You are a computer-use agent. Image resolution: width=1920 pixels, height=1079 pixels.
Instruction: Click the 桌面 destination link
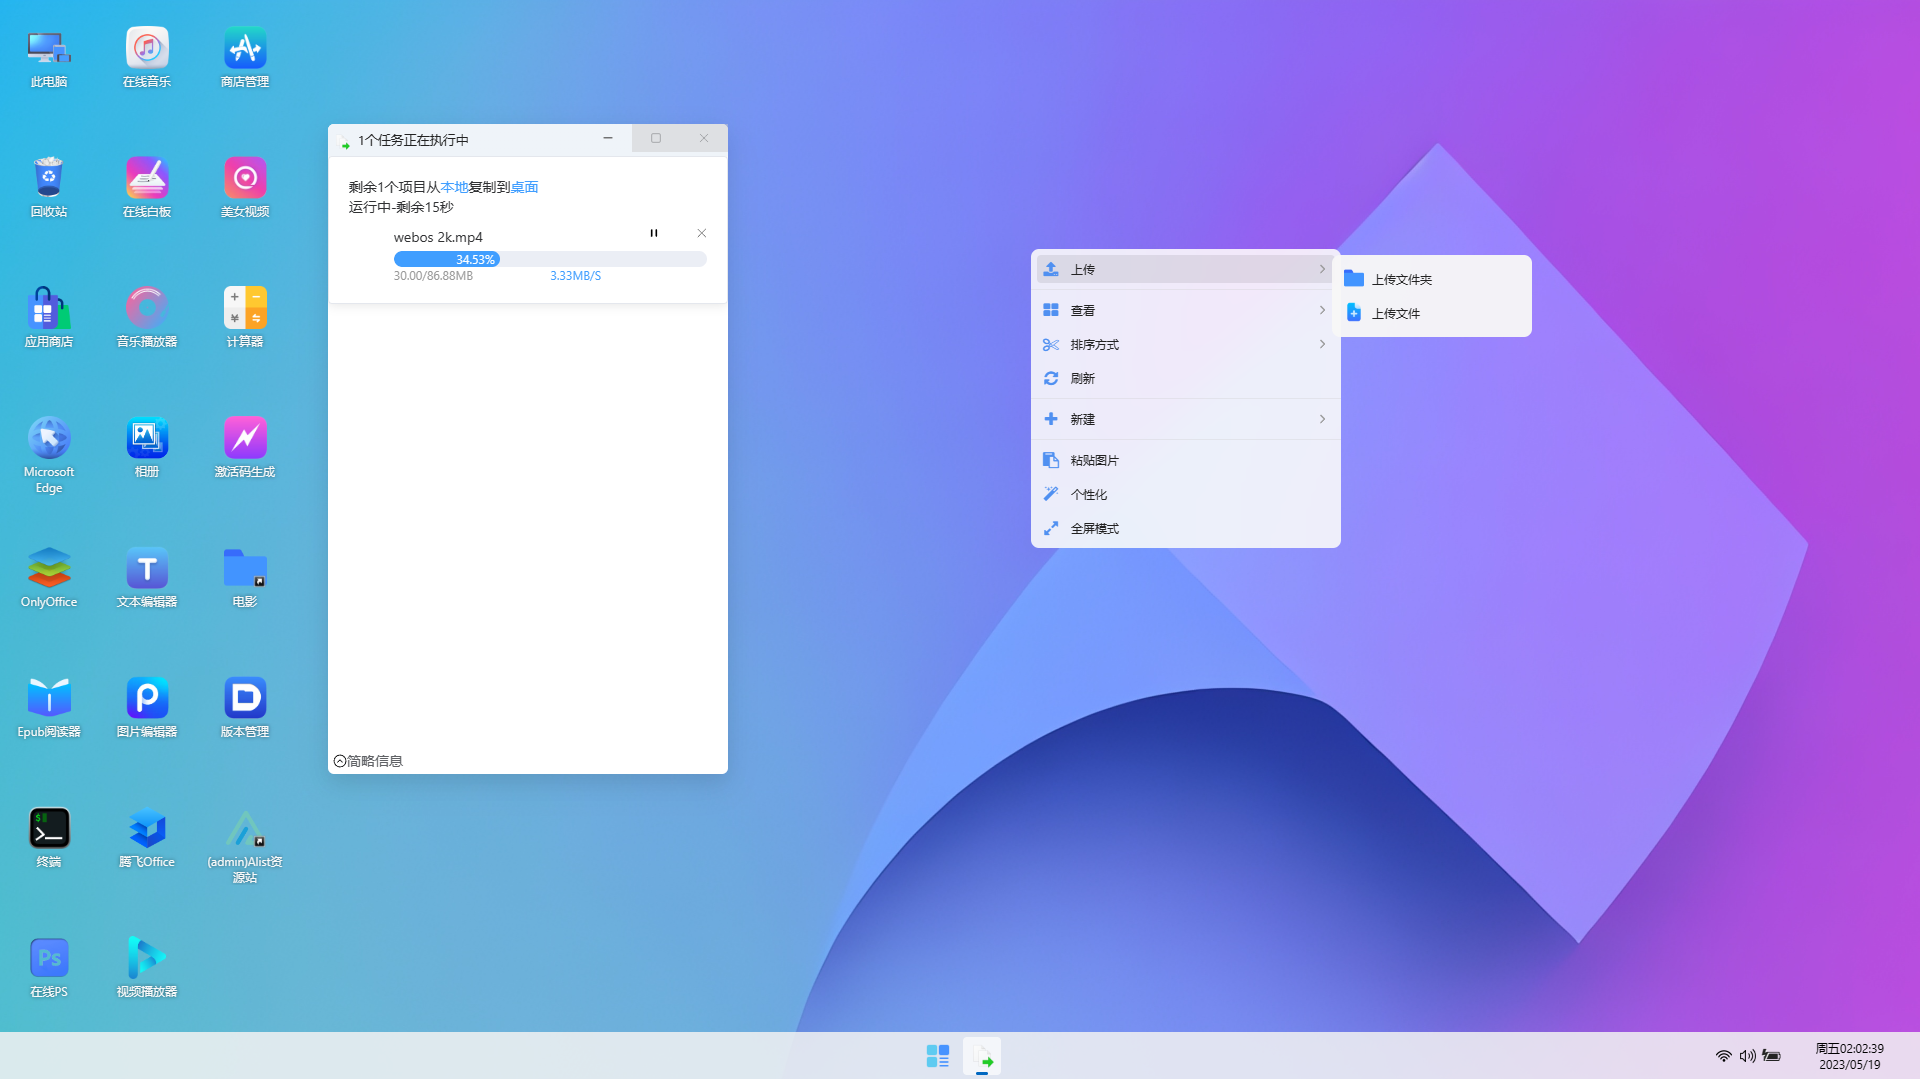(x=525, y=187)
